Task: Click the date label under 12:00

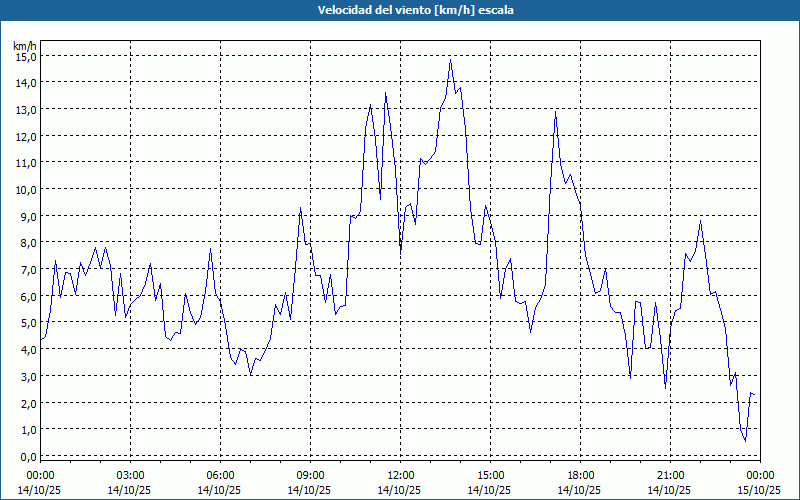Action: coord(400,490)
